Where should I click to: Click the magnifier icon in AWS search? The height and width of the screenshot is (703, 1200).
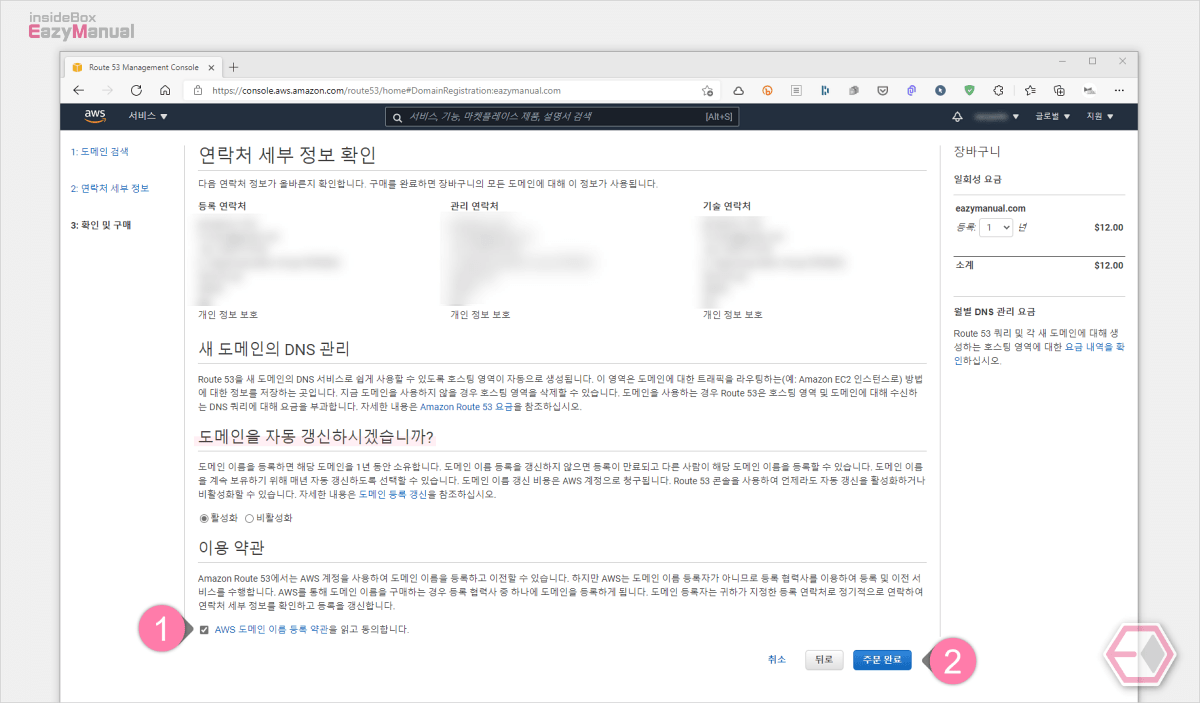coord(397,117)
